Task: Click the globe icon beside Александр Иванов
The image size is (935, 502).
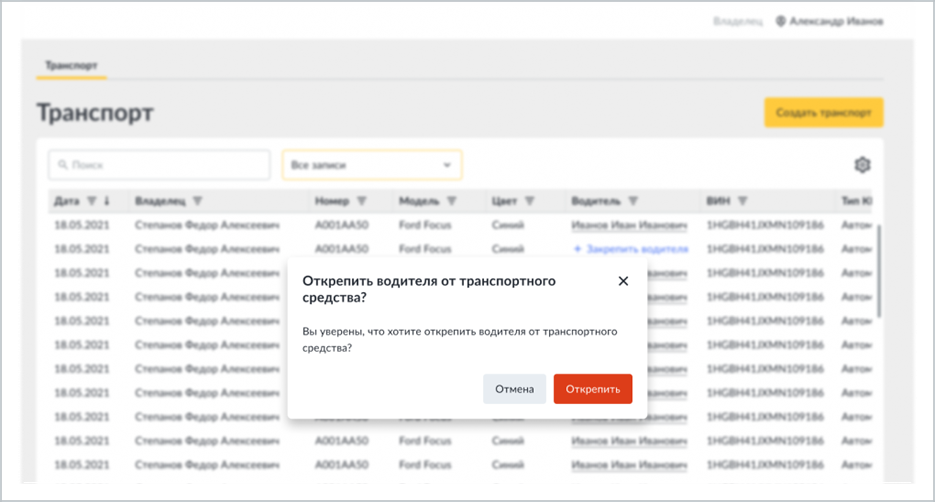Action: pyautogui.click(x=780, y=21)
